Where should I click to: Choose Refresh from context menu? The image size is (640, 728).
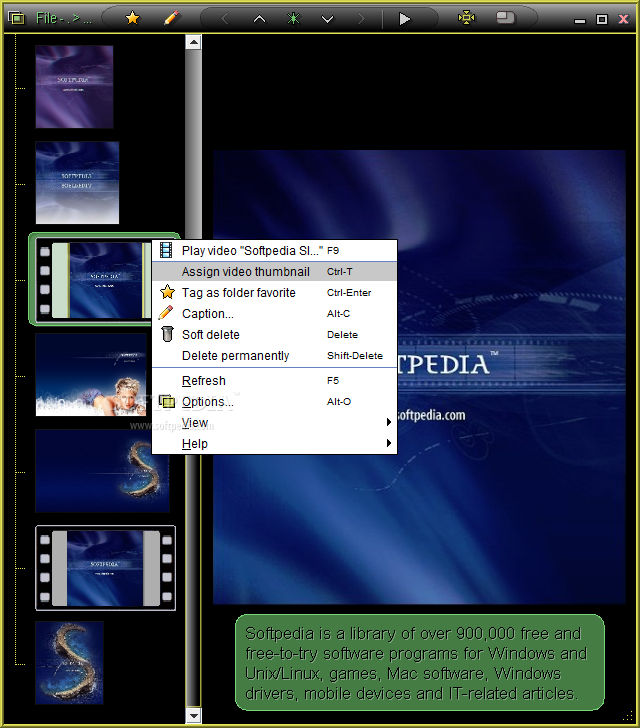[274, 380]
